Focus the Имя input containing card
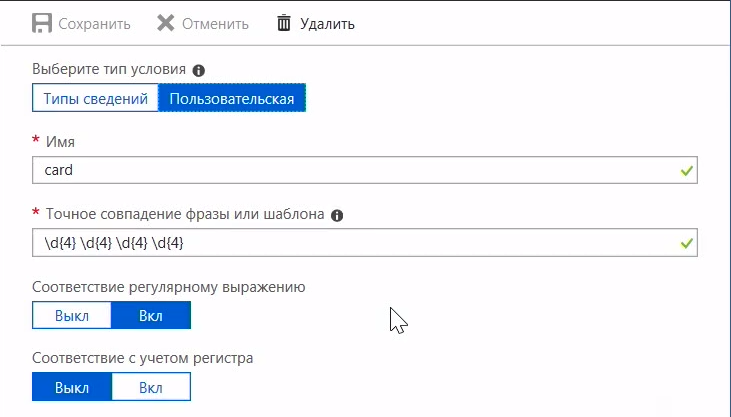 350,170
